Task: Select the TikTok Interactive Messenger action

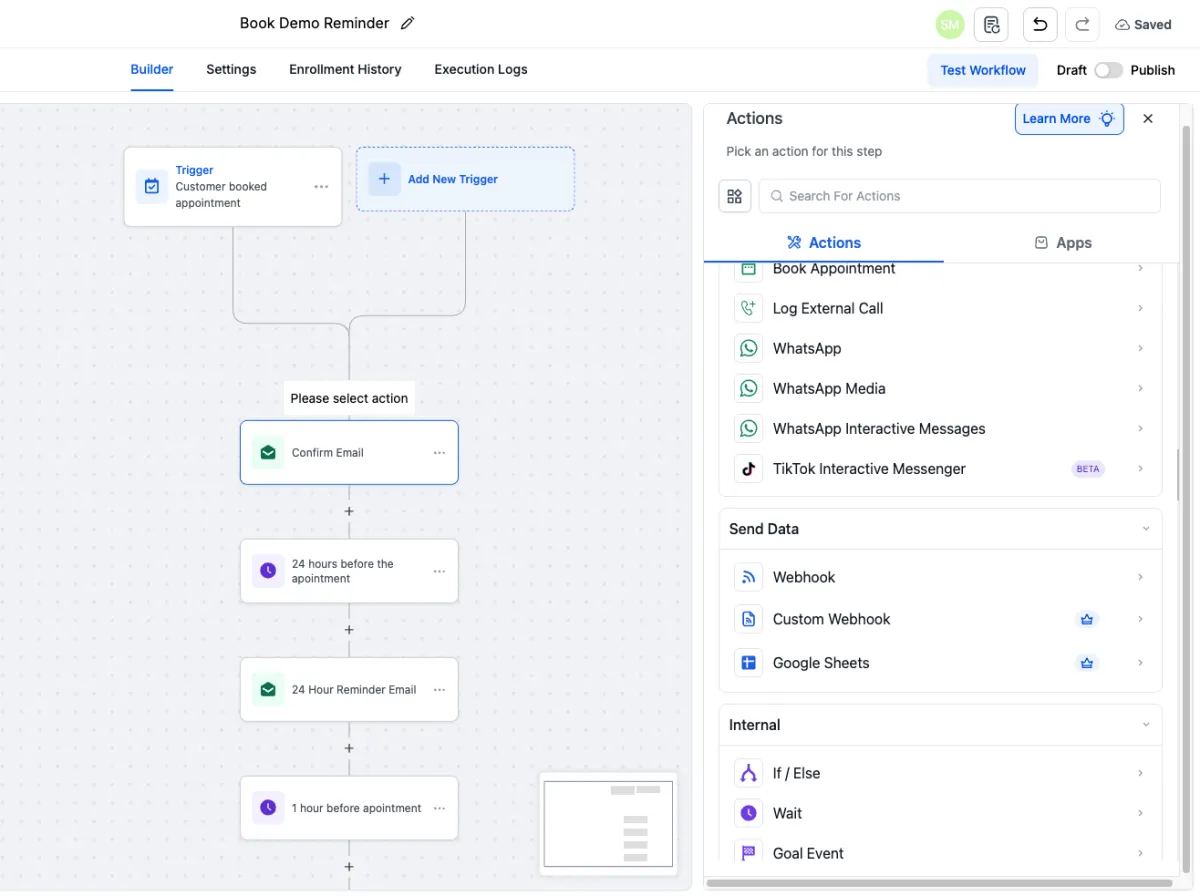Action: click(x=869, y=469)
